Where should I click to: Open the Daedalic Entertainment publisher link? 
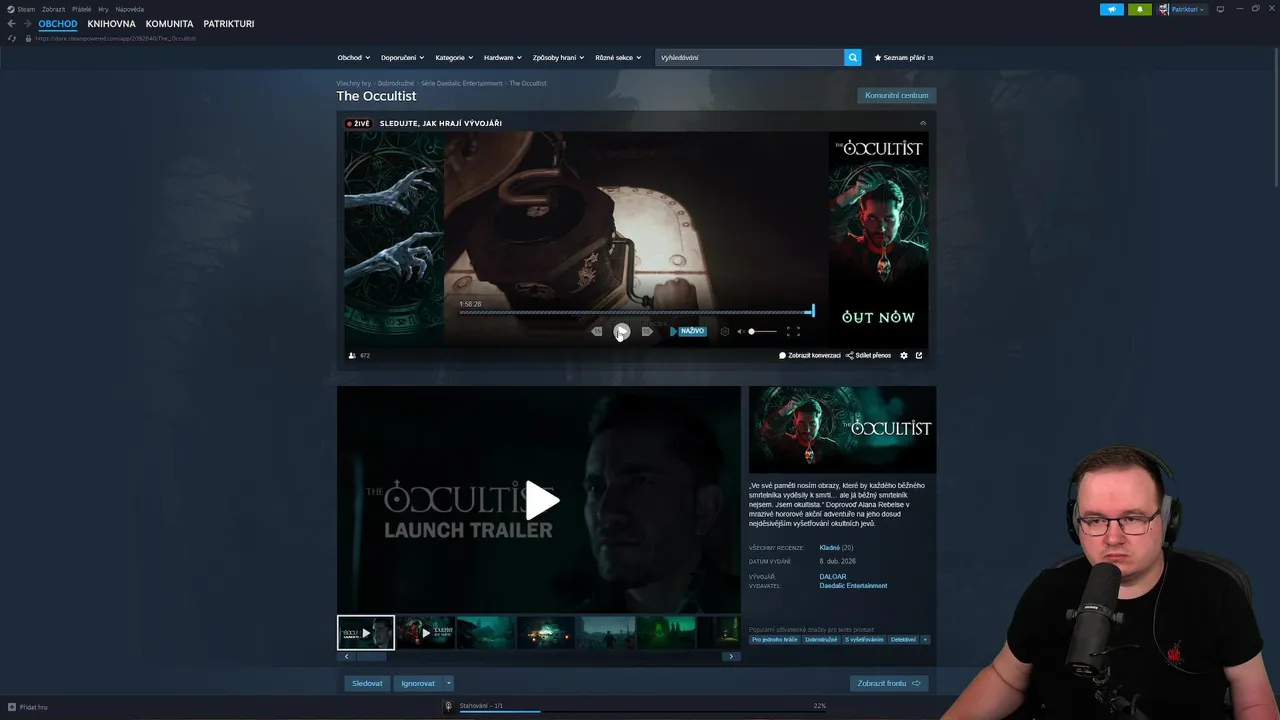[853, 586]
